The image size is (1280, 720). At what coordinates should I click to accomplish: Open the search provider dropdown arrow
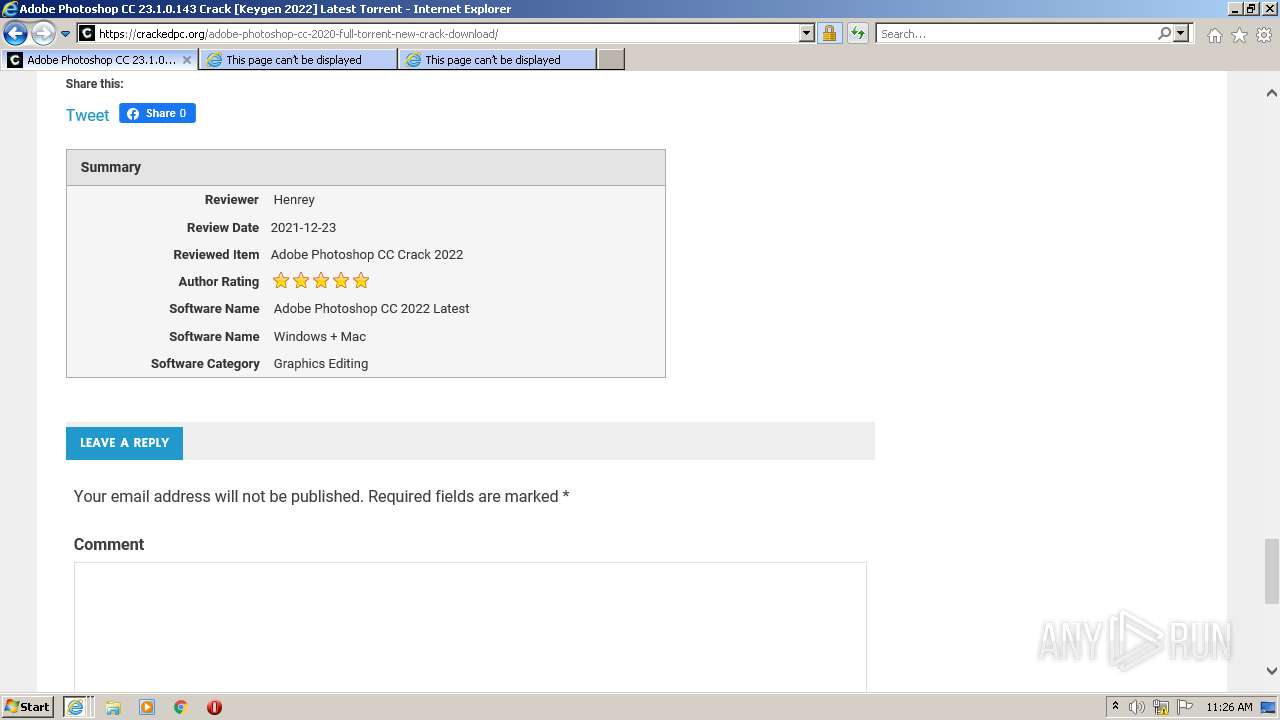click(x=1181, y=34)
